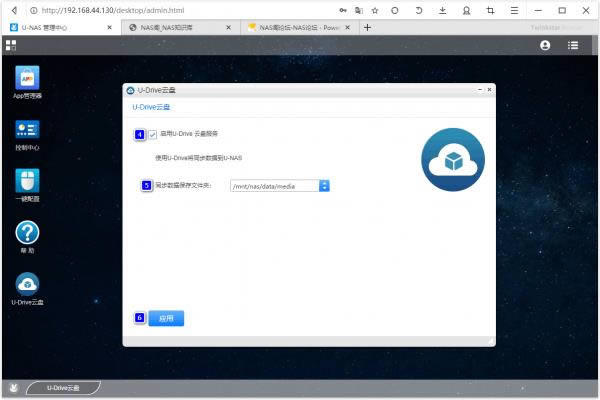This screenshot has width=600, height=400.
Task: Switch to the NAS knowledge base tab
Action: tap(181, 28)
